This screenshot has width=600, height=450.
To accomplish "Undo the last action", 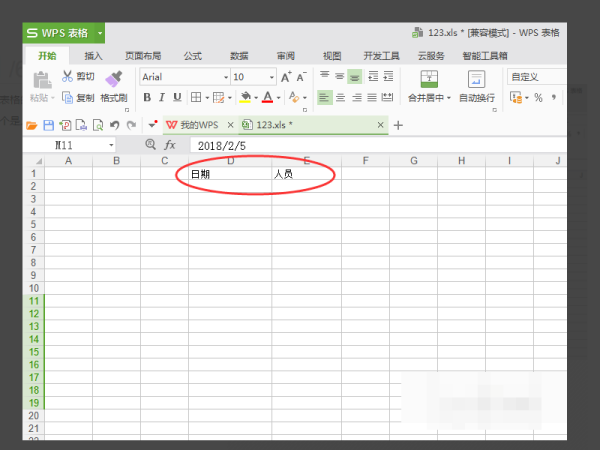I will pos(114,125).
